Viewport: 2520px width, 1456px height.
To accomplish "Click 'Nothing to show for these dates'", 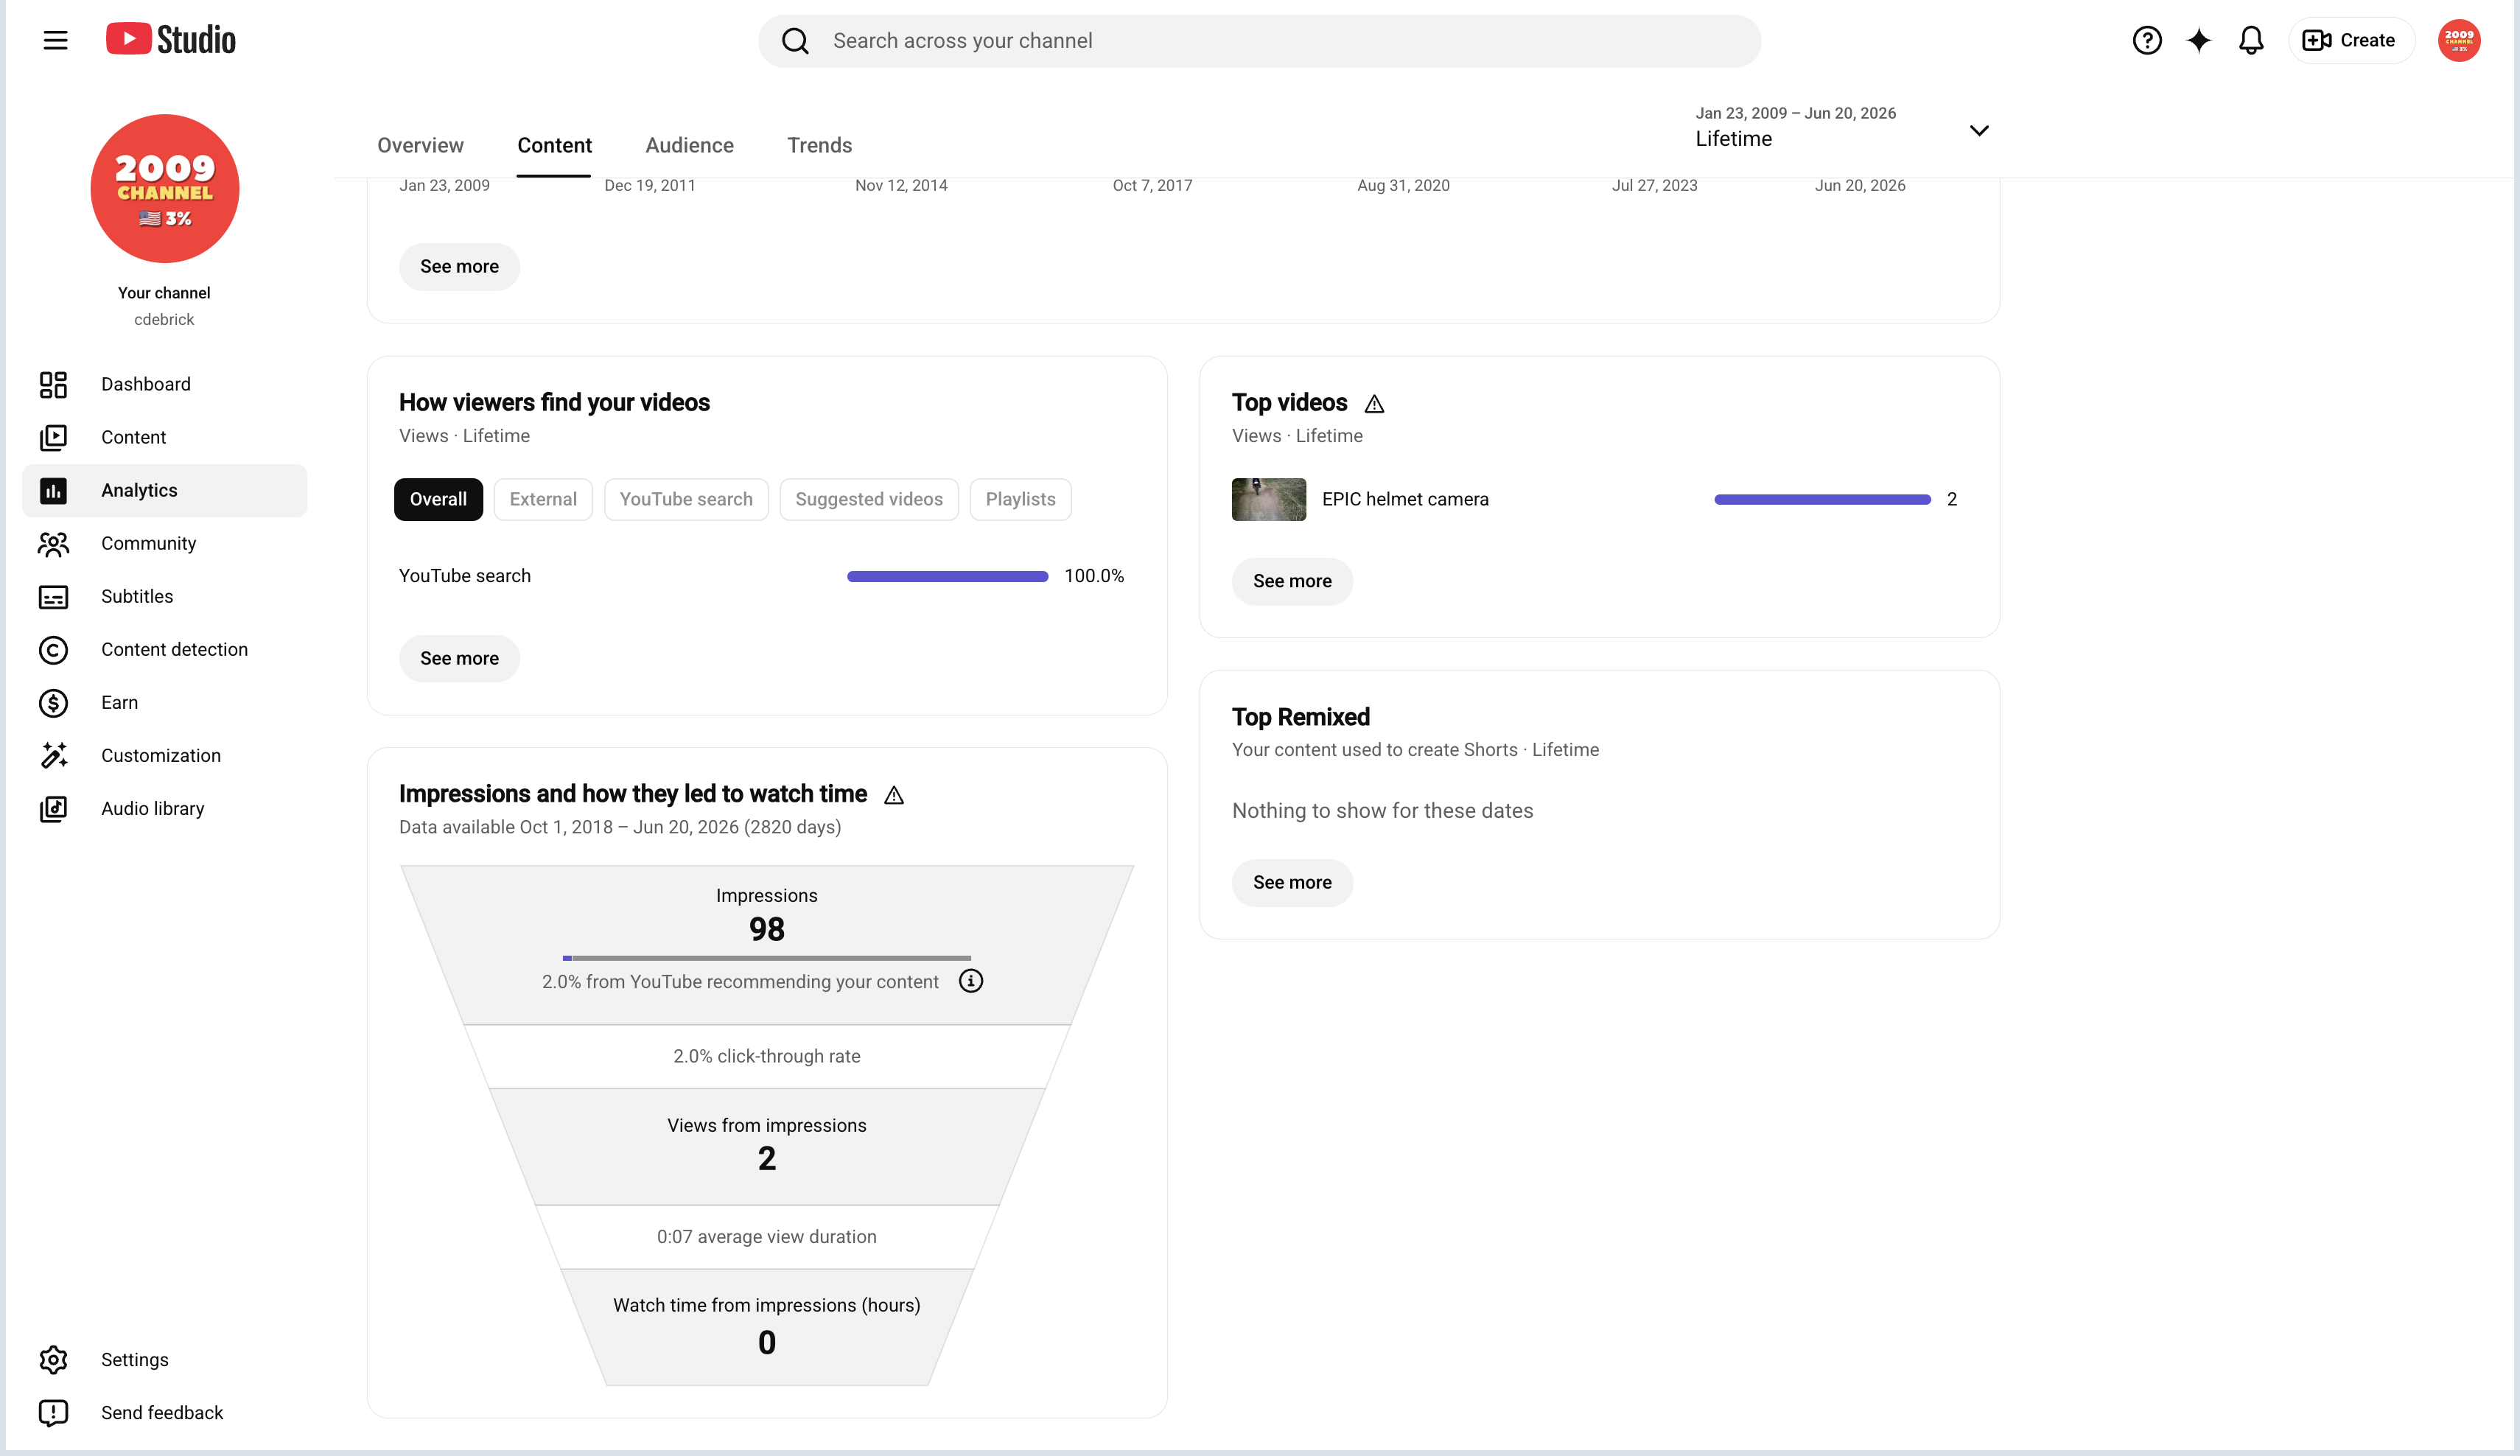I will 1382,810.
